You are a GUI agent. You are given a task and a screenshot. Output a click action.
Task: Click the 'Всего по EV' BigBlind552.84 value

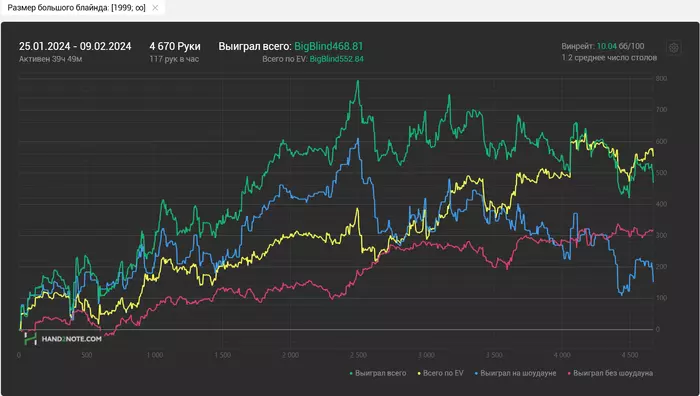coord(337,59)
